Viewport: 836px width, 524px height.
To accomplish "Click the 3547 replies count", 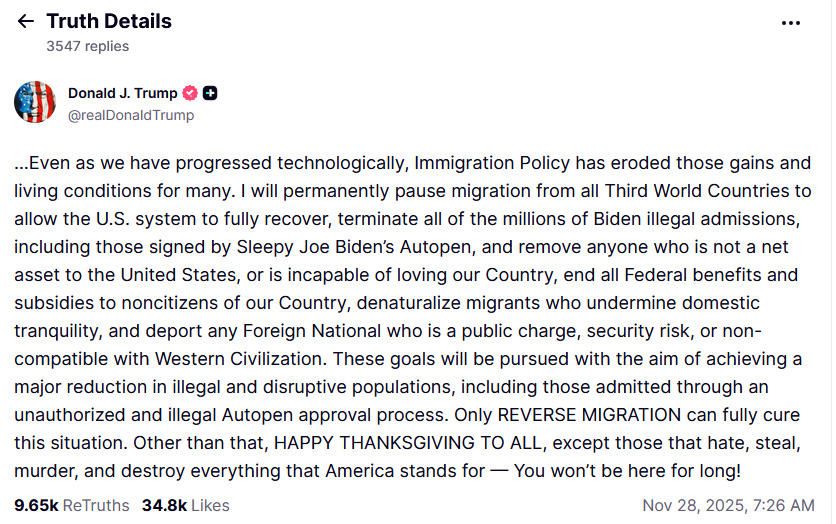I will (x=87, y=46).
